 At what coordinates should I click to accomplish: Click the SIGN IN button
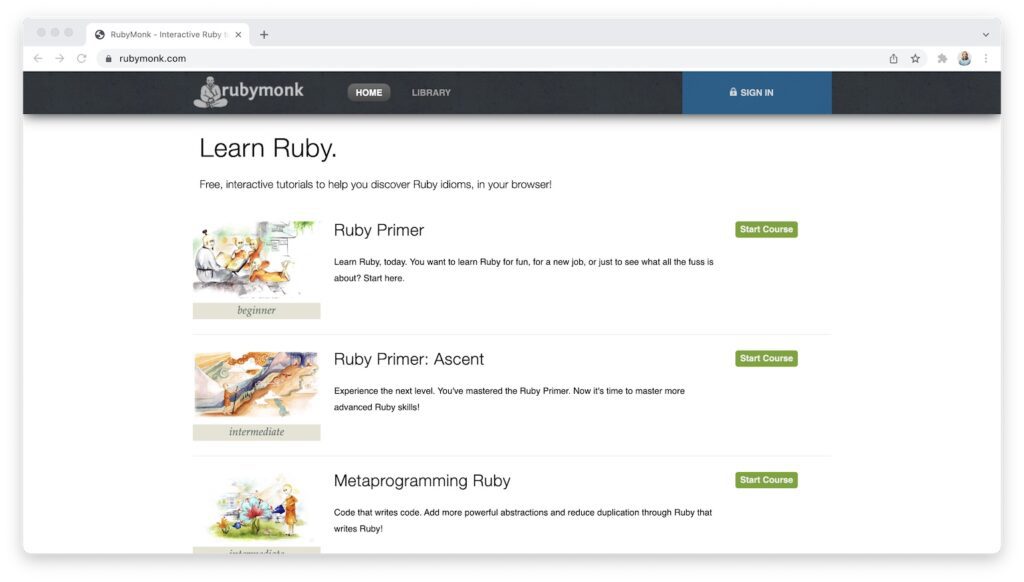pos(757,93)
